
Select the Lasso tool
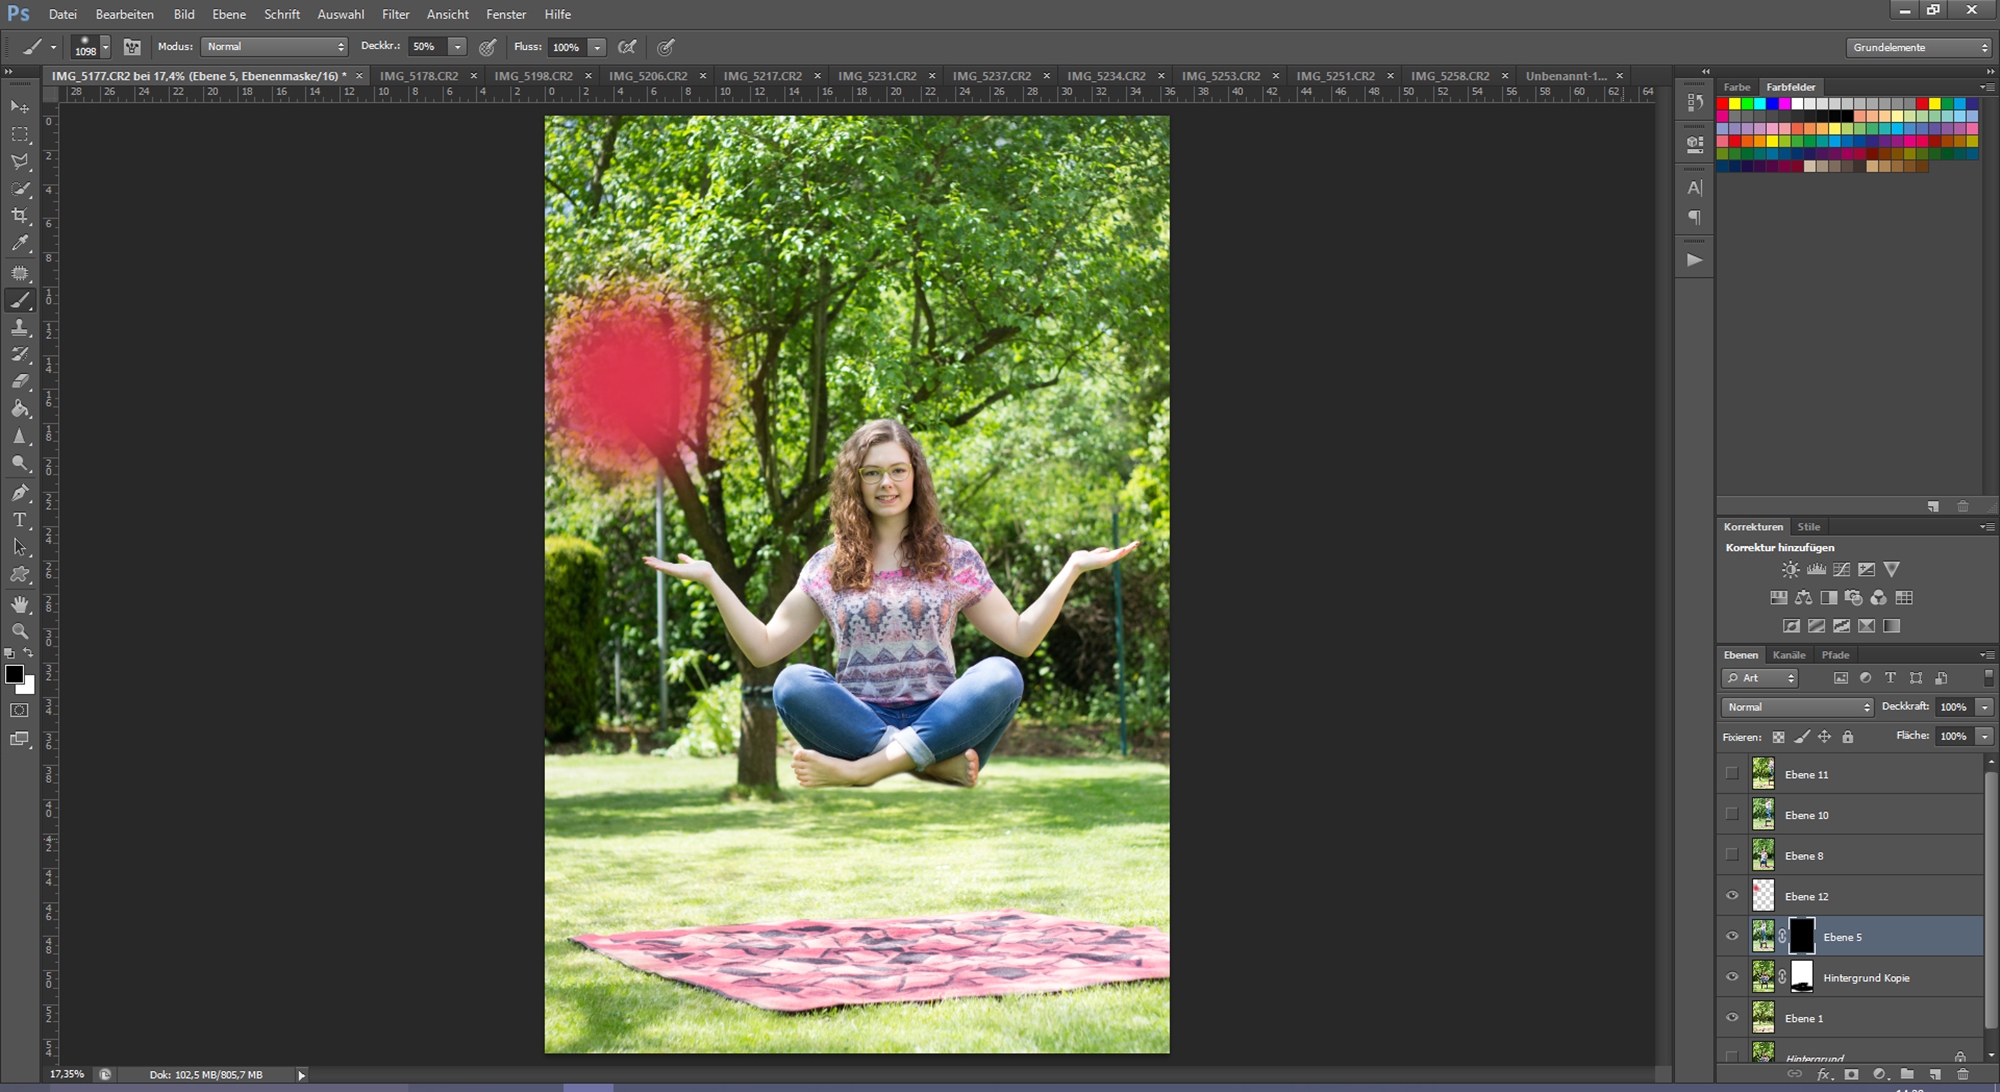pyautogui.click(x=20, y=161)
